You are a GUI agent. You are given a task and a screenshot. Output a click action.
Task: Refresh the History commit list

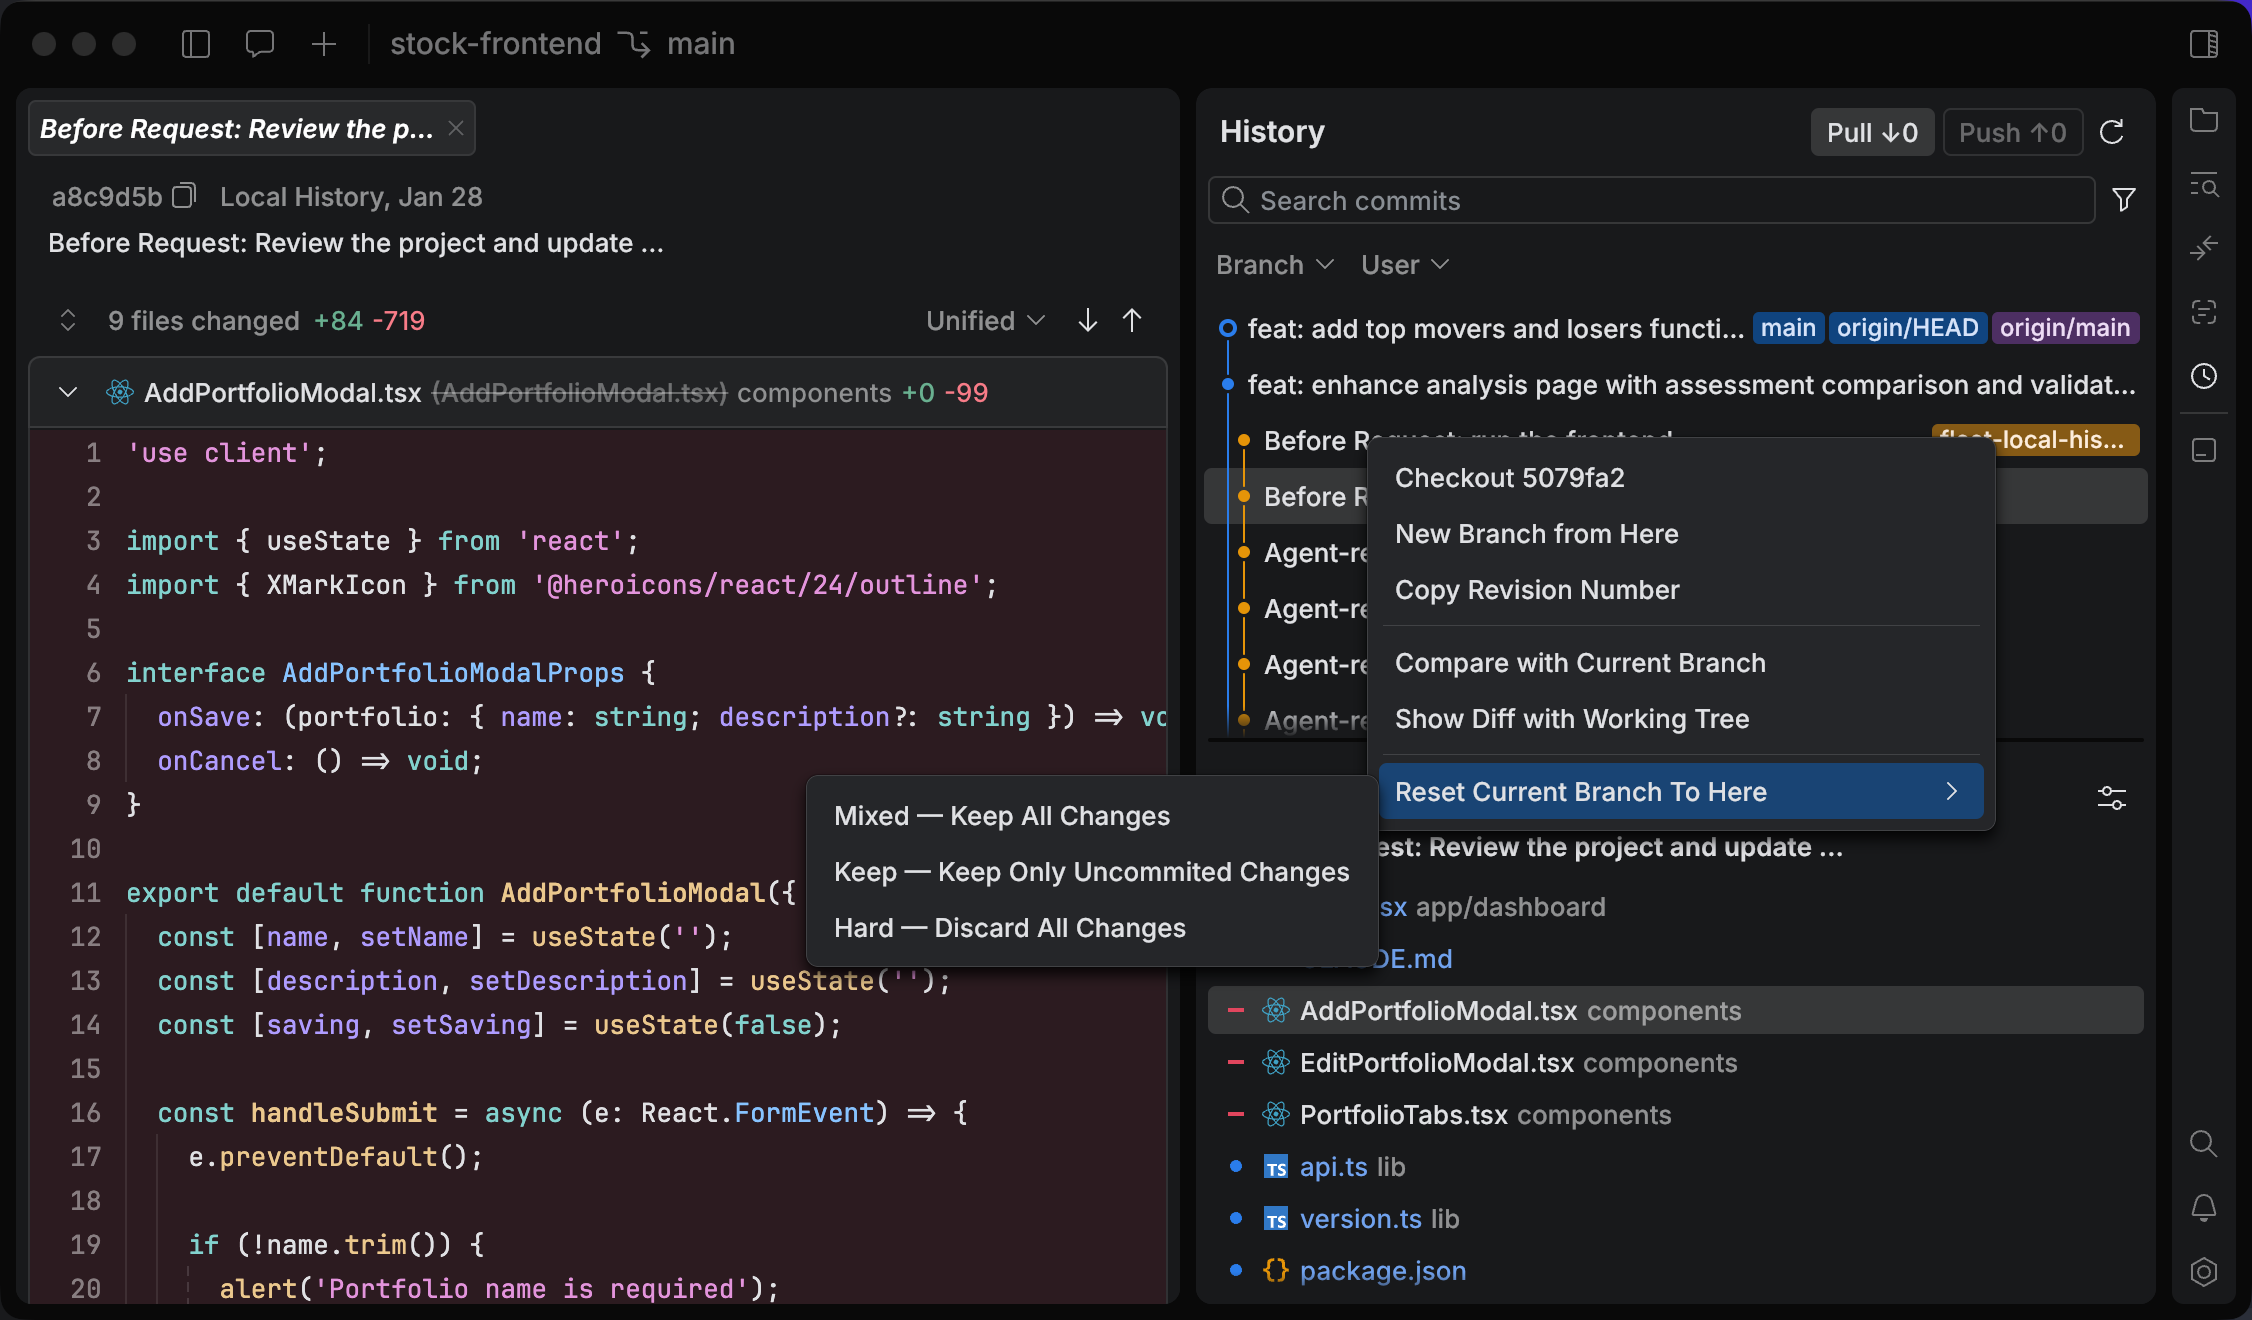pyautogui.click(x=2111, y=132)
